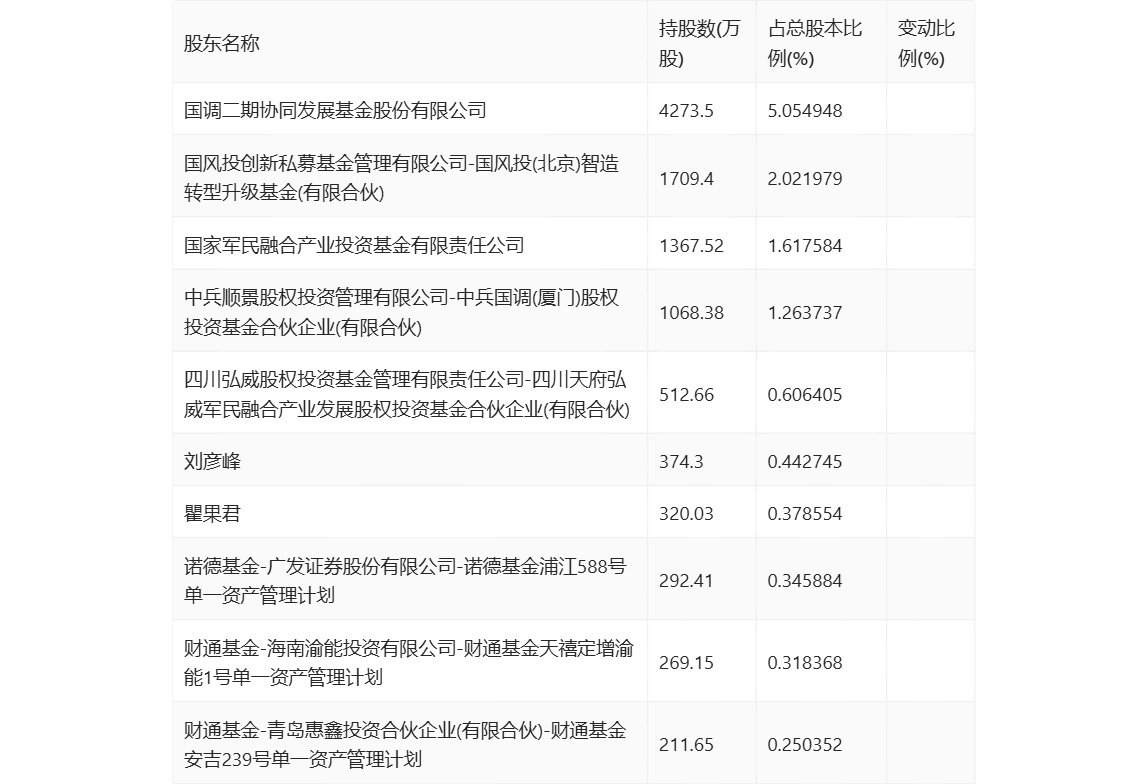
Task: Click the percentage 0.345884
Action: pos(805,581)
